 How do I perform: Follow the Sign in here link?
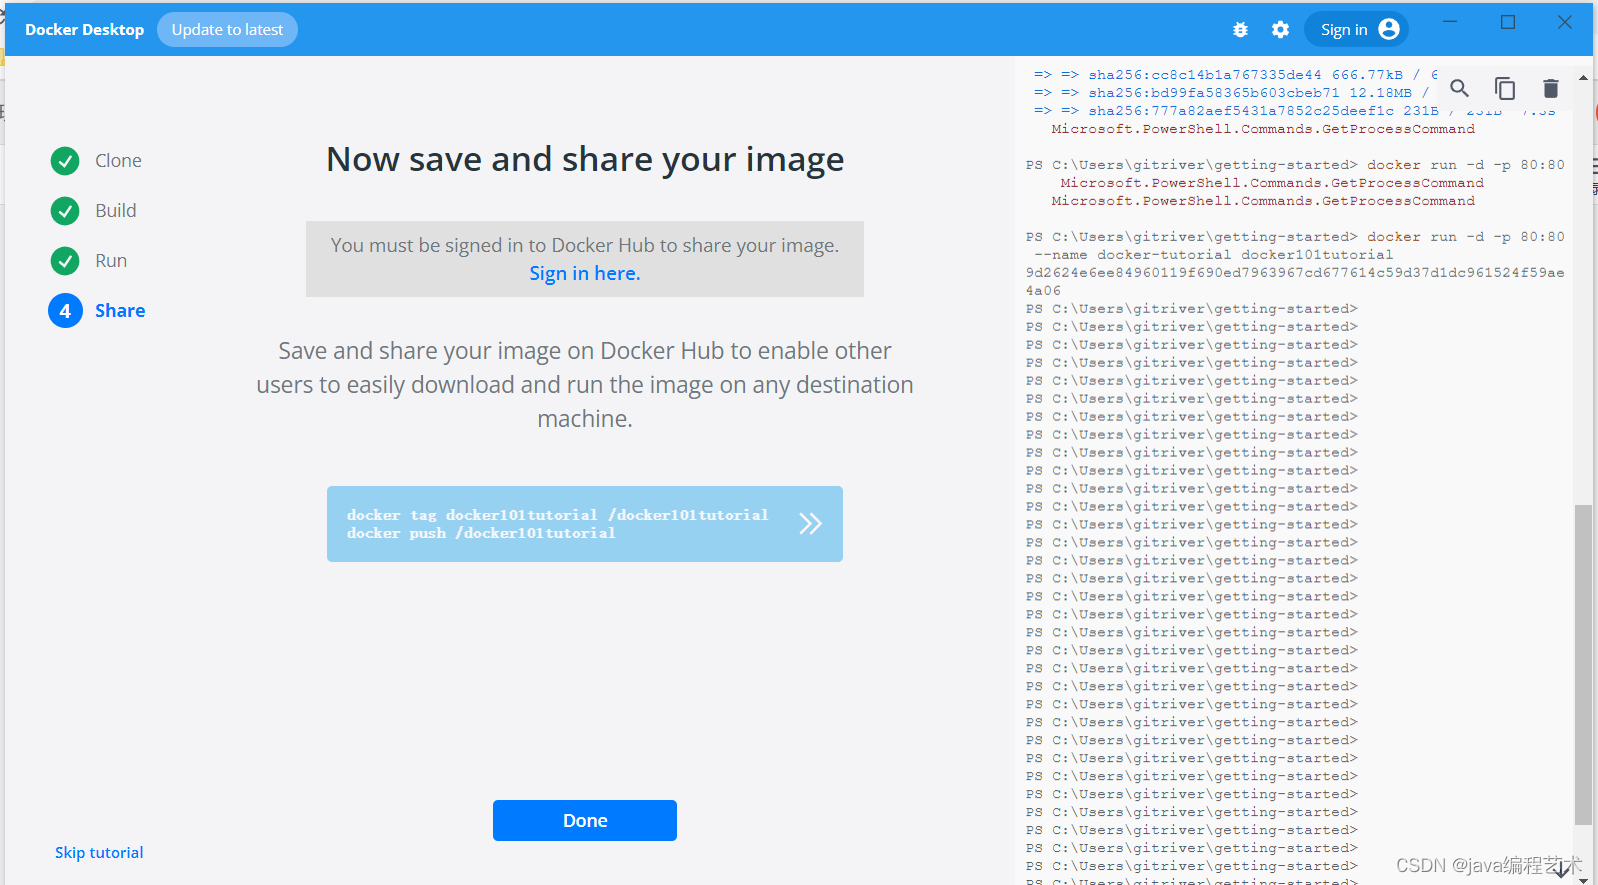(585, 273)
